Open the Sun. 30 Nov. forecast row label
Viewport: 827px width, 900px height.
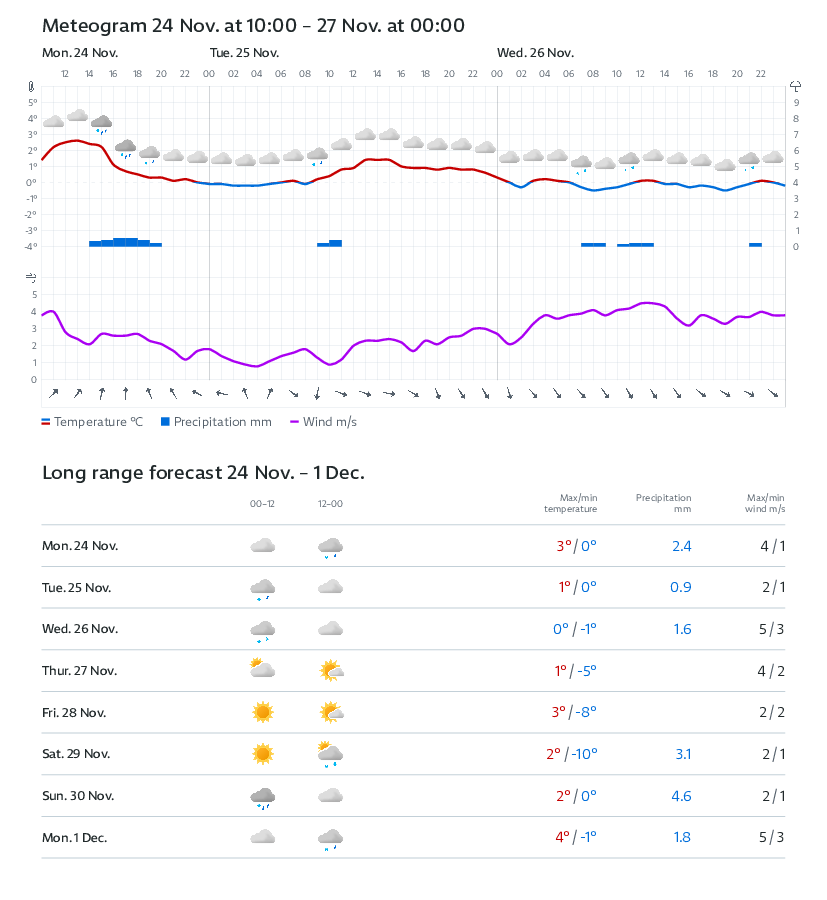click(x=78, y=796)
